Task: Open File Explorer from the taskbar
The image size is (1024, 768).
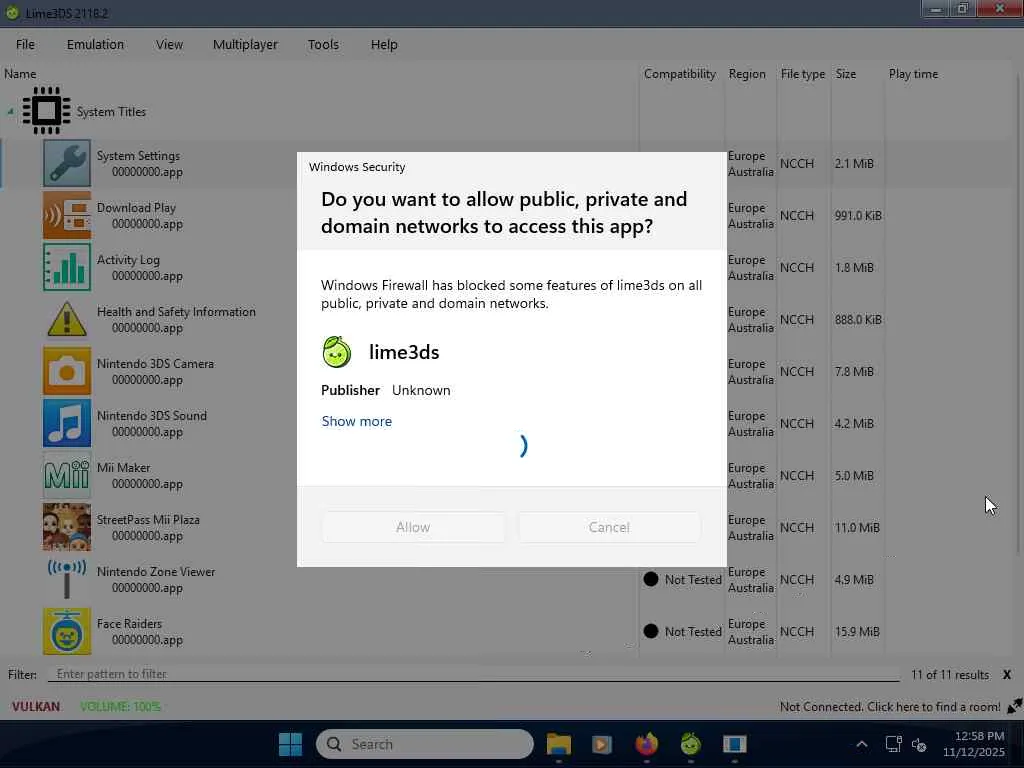Action: (558, 744)
